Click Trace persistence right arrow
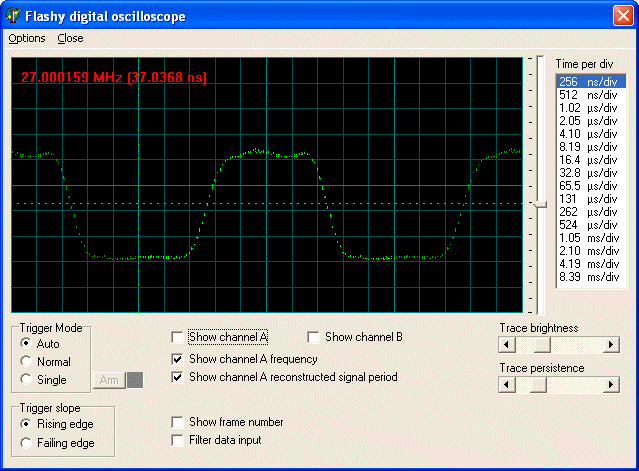Screen dimensions: 639x471 click(x=611, y=385)
